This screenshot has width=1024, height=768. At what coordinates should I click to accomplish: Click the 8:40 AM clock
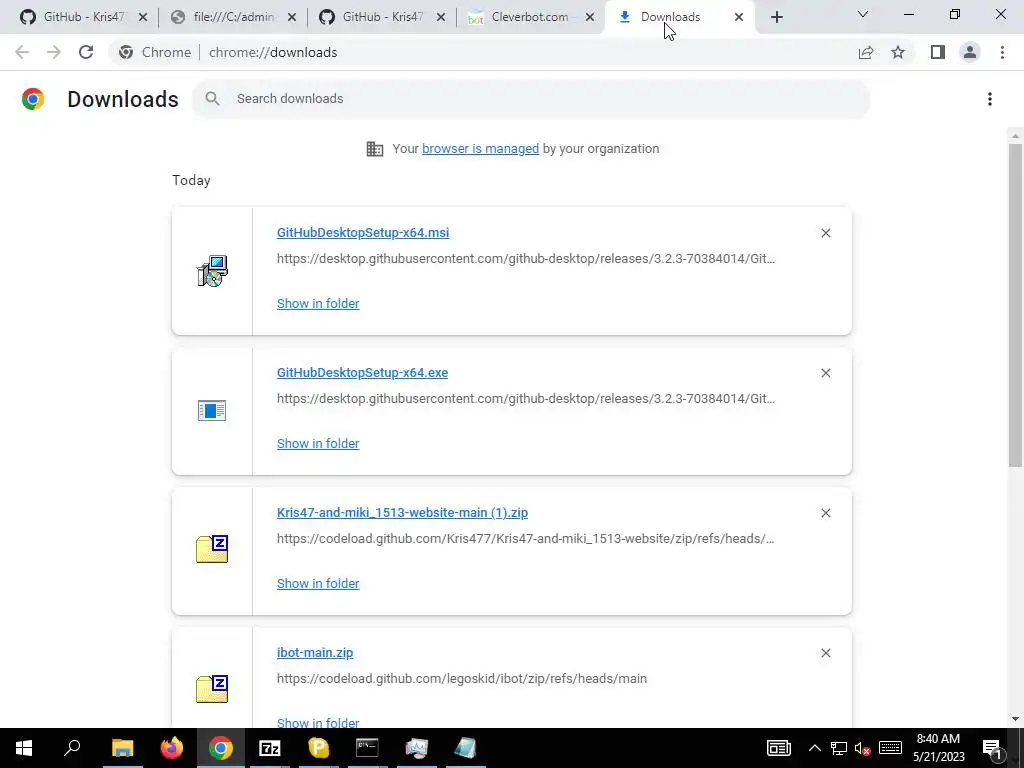938,739
